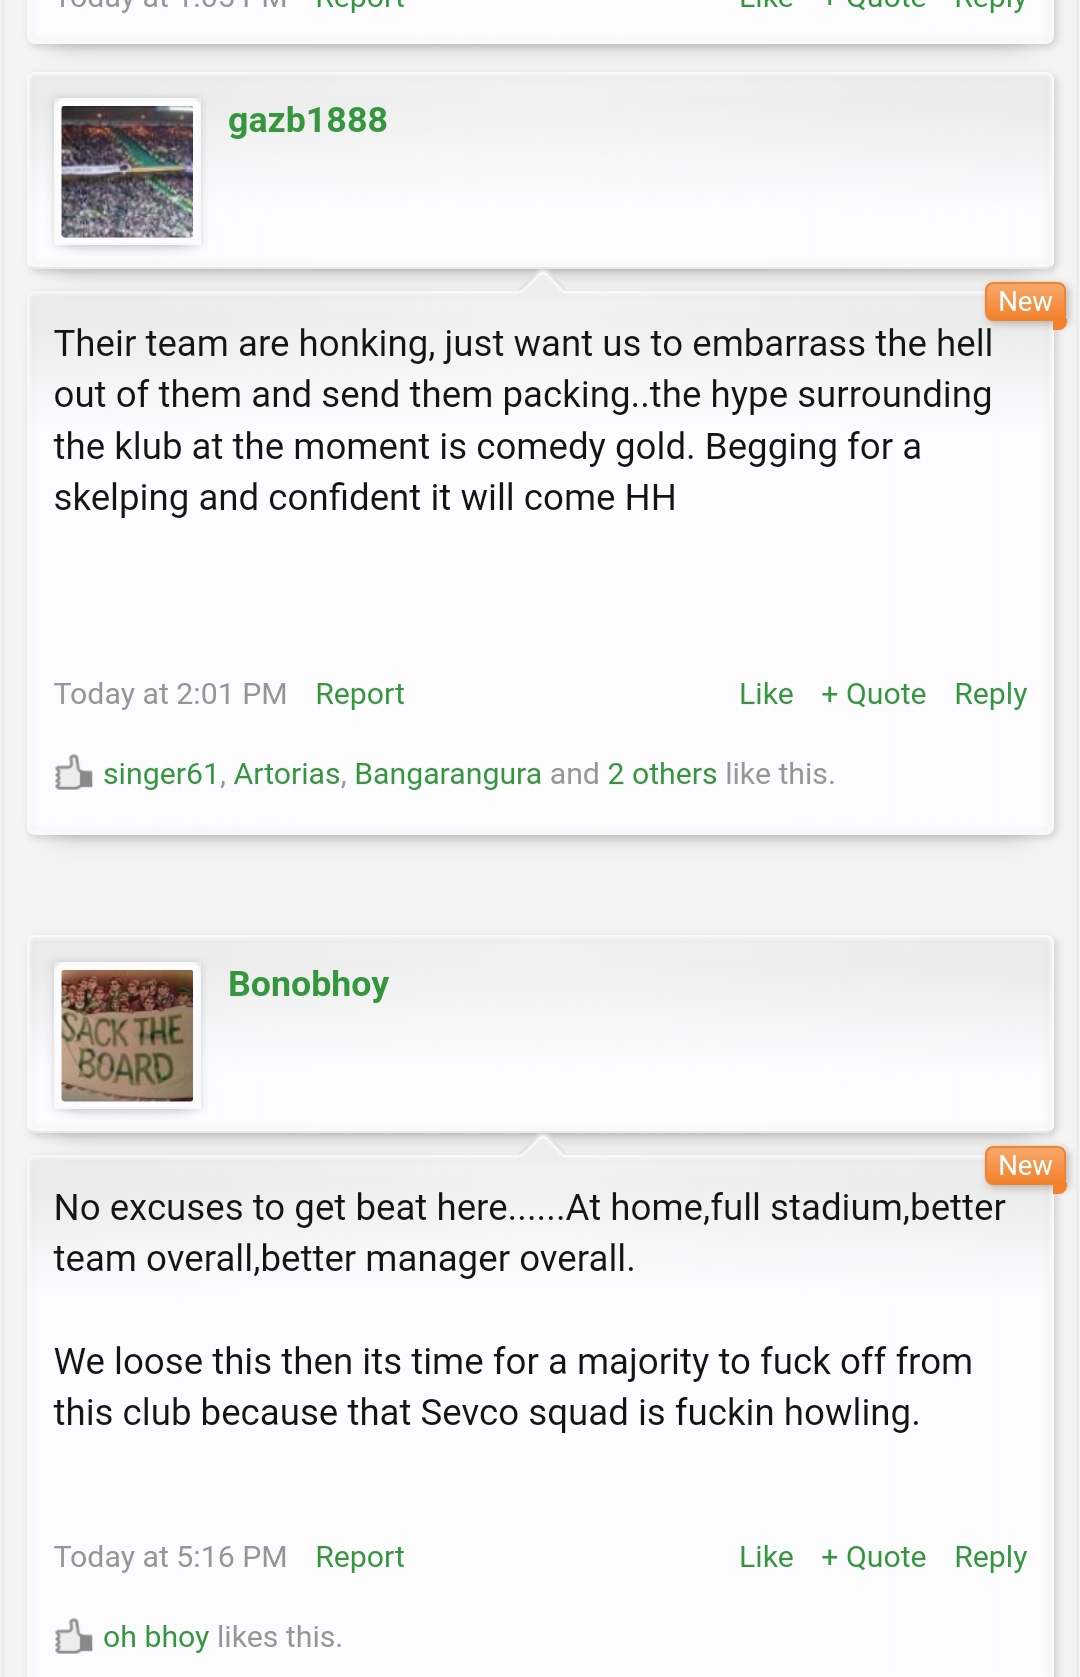Open Bangarangura's profile from likes

pyautogui.click(x=448, y=774)
